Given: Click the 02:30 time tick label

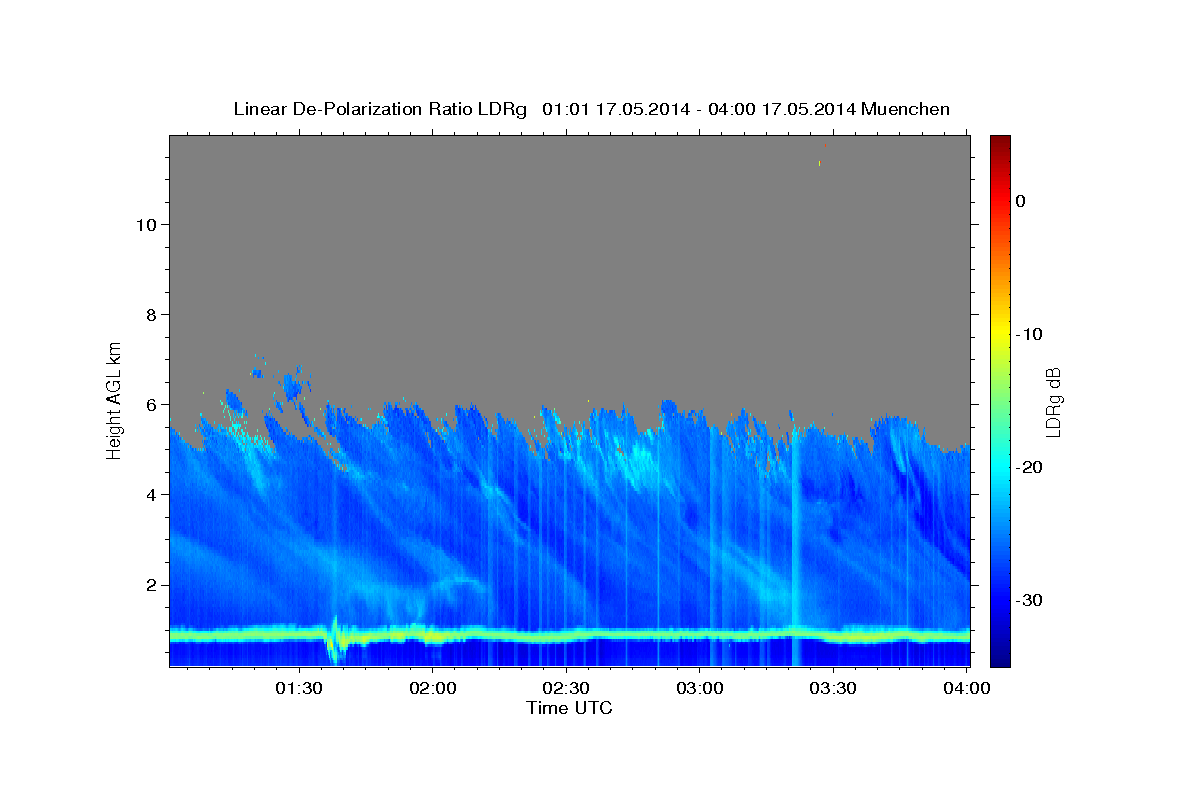Looking at the screenshot, I should (x=566, y=689).
